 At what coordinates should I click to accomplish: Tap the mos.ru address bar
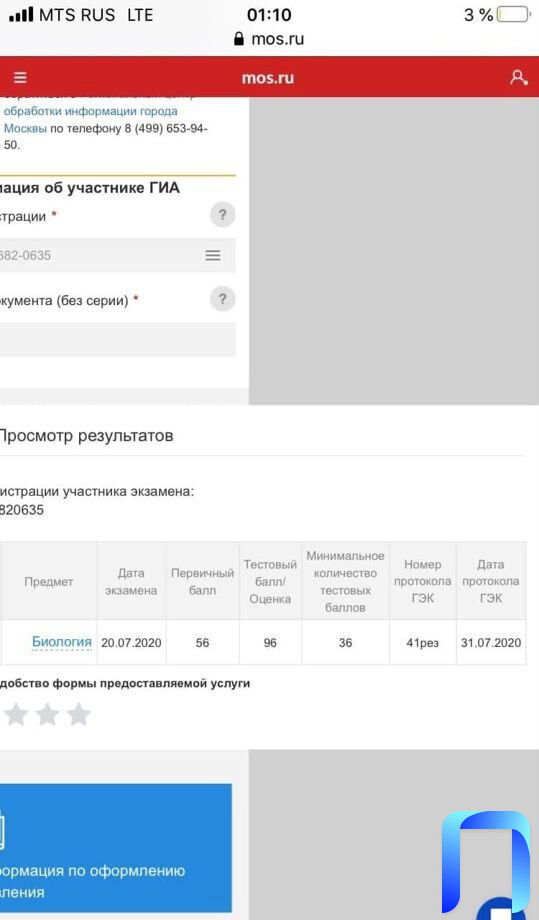tap(269, 39)
